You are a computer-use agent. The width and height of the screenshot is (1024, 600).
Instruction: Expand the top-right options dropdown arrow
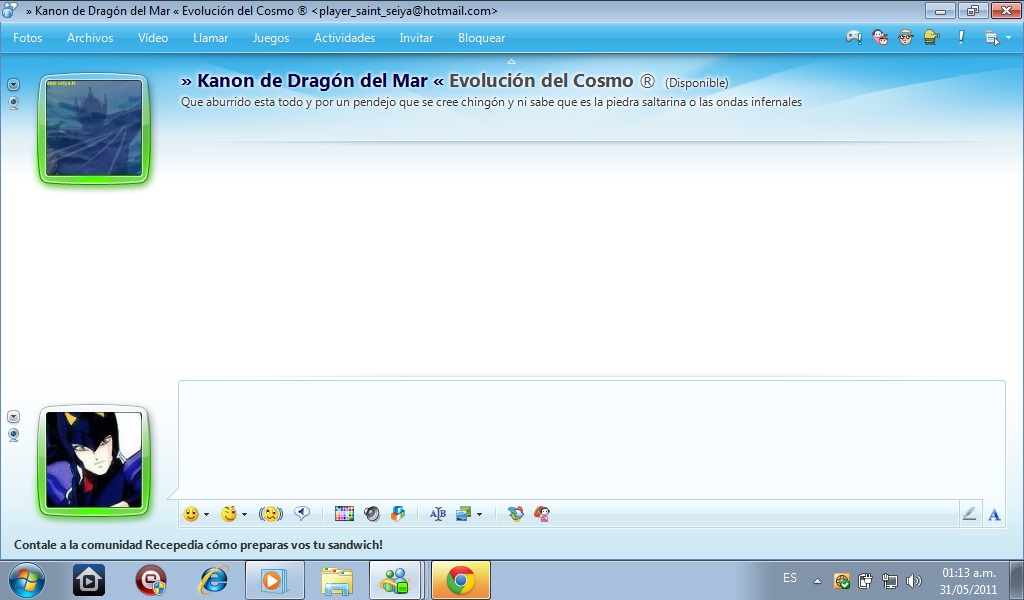click(x=1009, y=38)
